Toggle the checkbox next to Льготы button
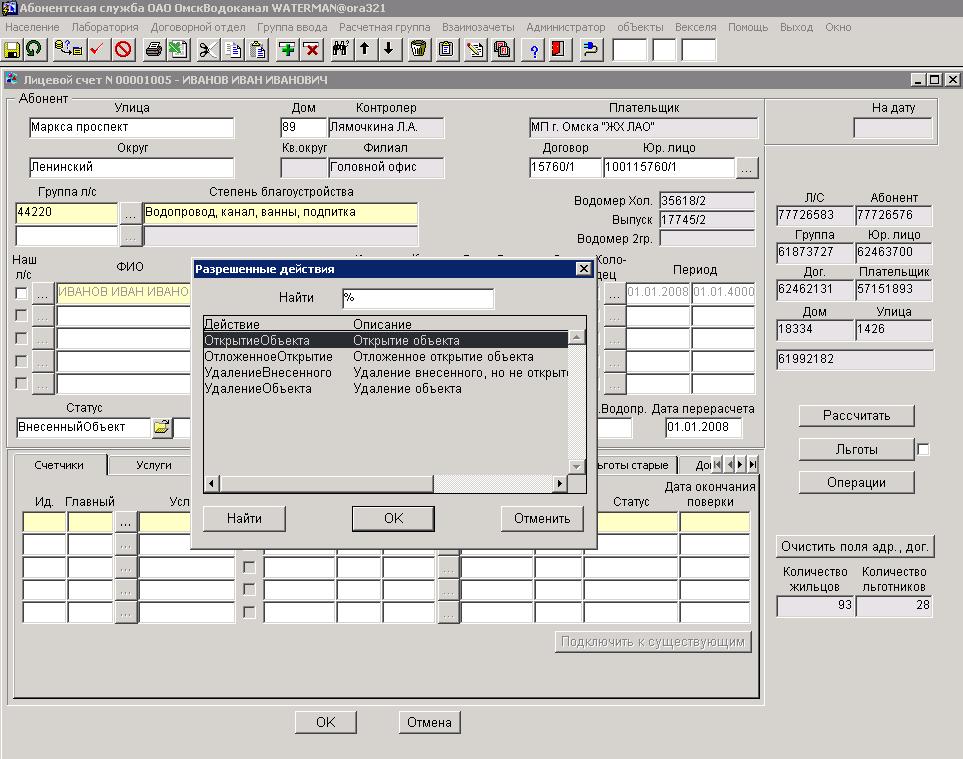Image resolution: width=963 pixels, height=759 pixels. 923,450
